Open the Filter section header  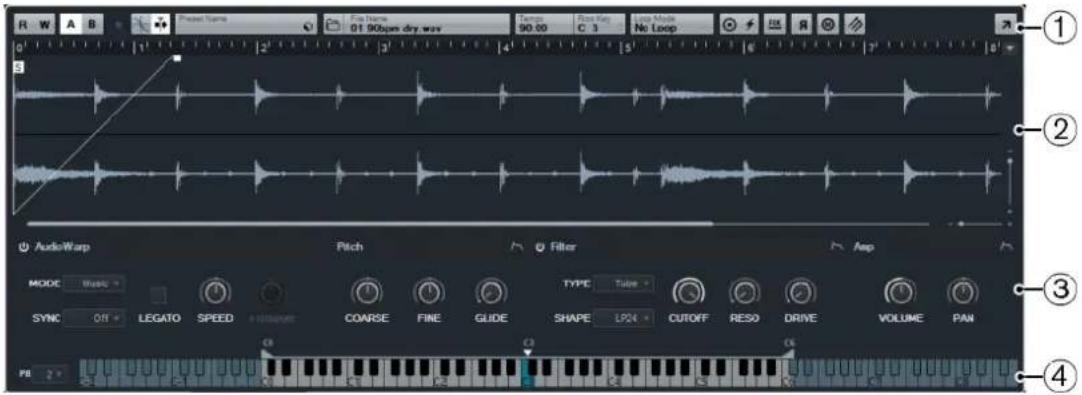point(563,246)
